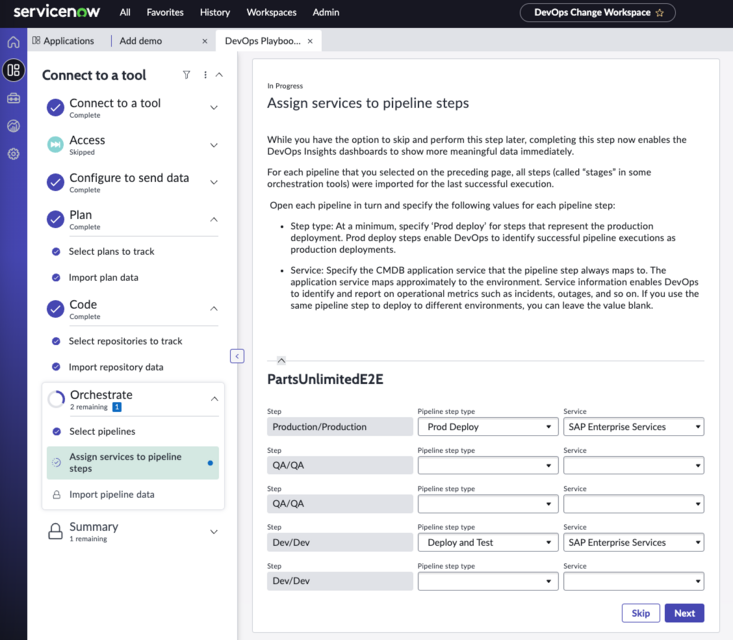Click the Applications tab icon
Viewport: 733px width, 640px height.
(x=36, y=41)
